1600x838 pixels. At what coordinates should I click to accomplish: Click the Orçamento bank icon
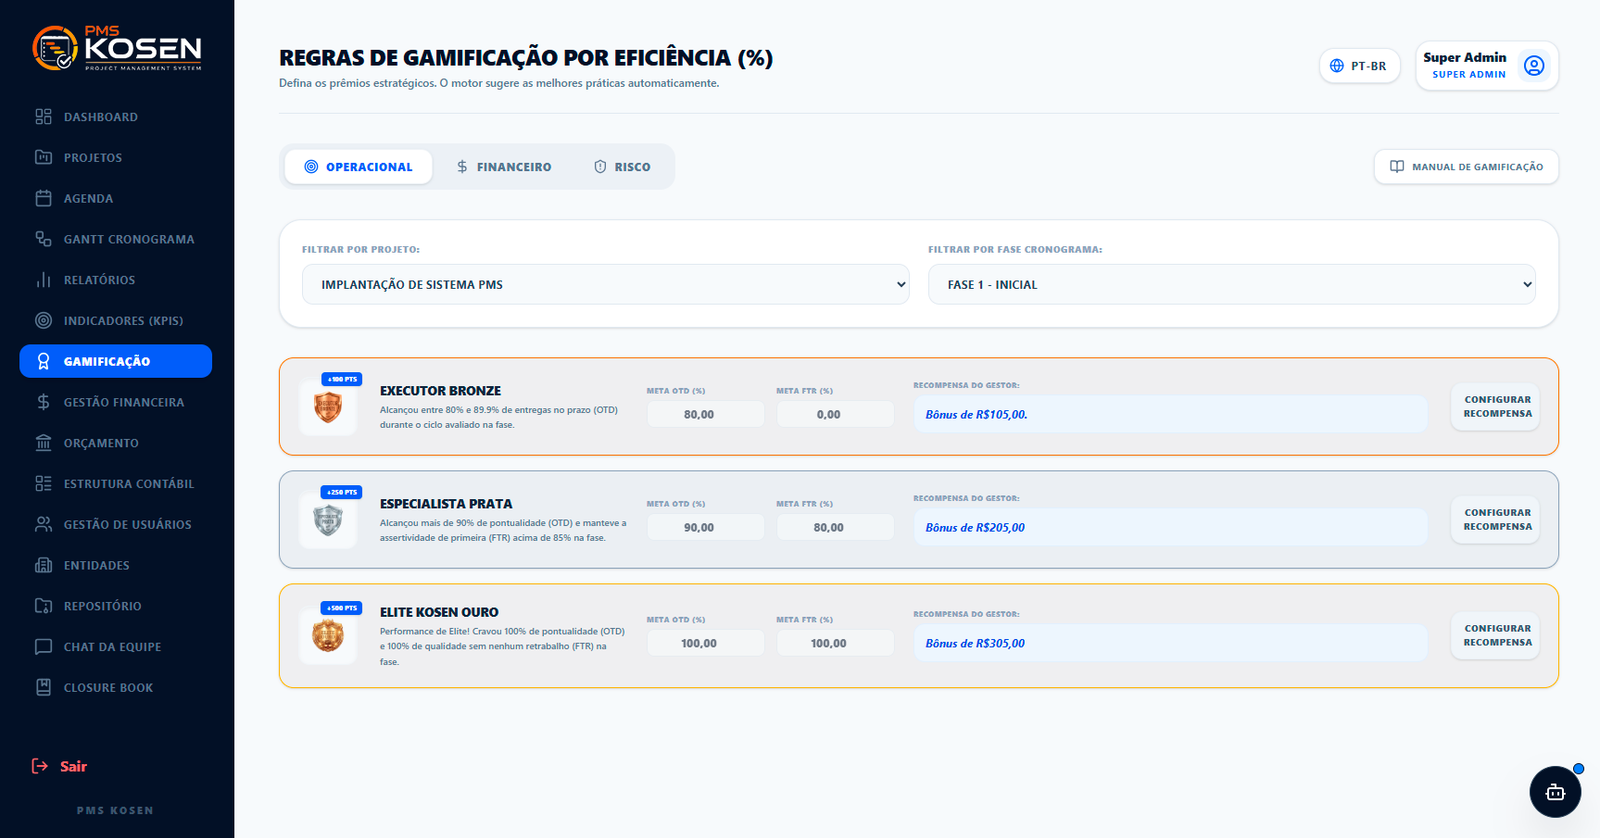coord(43,443)
